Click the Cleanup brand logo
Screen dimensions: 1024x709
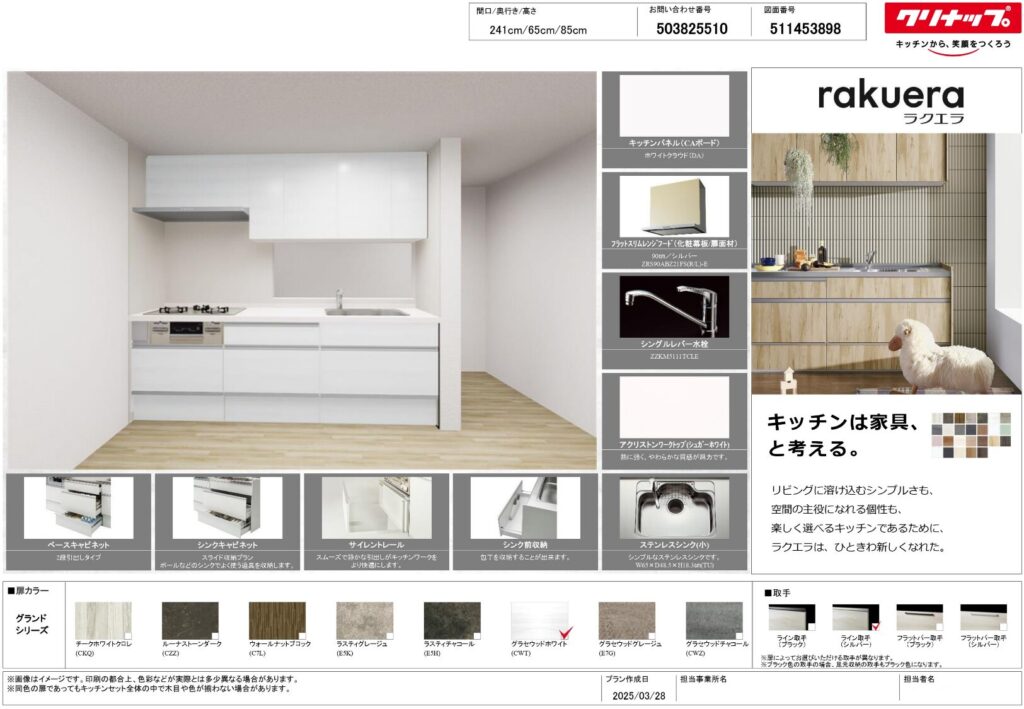pos(952,19)
